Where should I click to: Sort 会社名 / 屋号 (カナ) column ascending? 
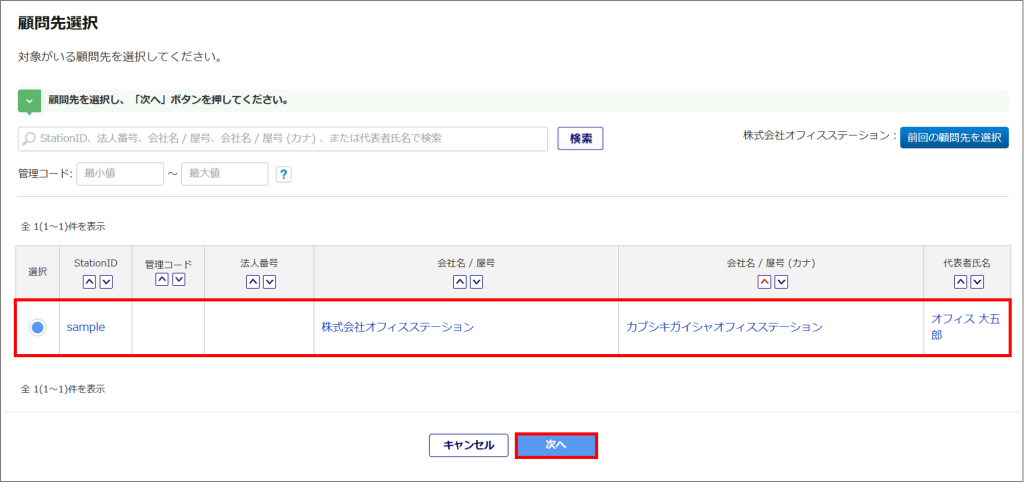click(763, 282)
